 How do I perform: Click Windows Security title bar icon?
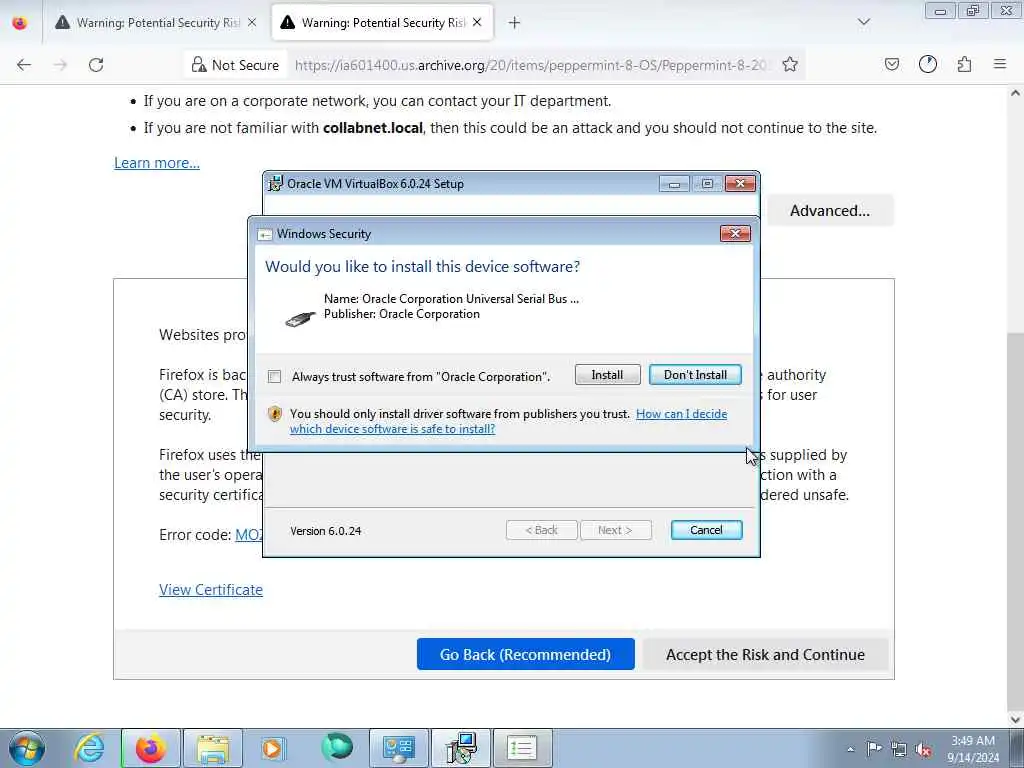pyautogui.click(x=264, y=234)
